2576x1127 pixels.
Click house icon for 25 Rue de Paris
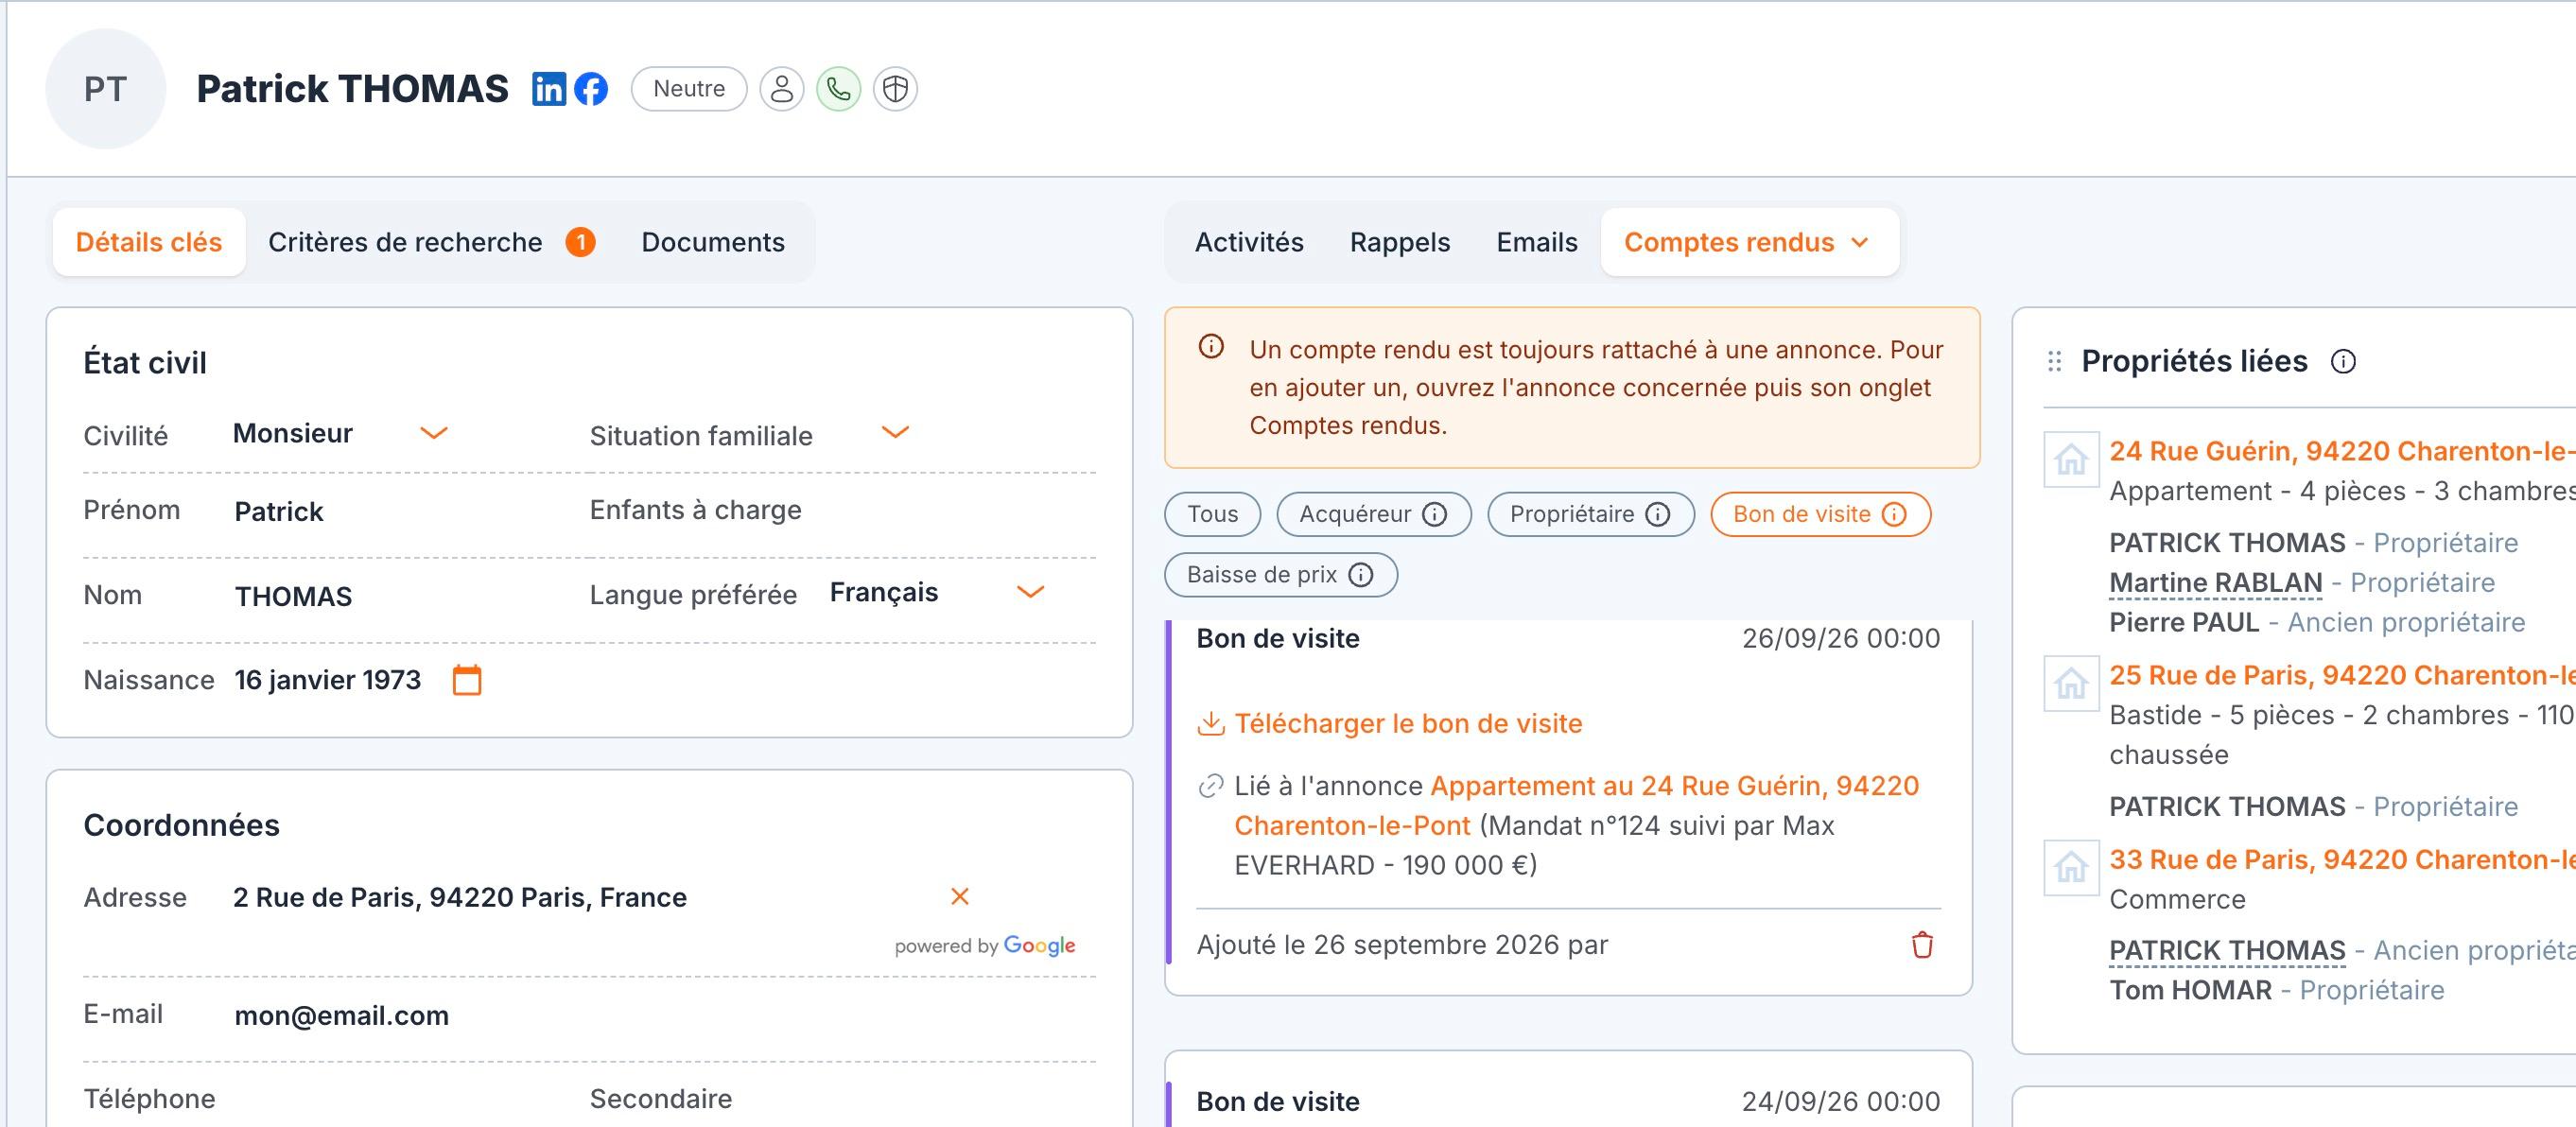click(2071, 684)
